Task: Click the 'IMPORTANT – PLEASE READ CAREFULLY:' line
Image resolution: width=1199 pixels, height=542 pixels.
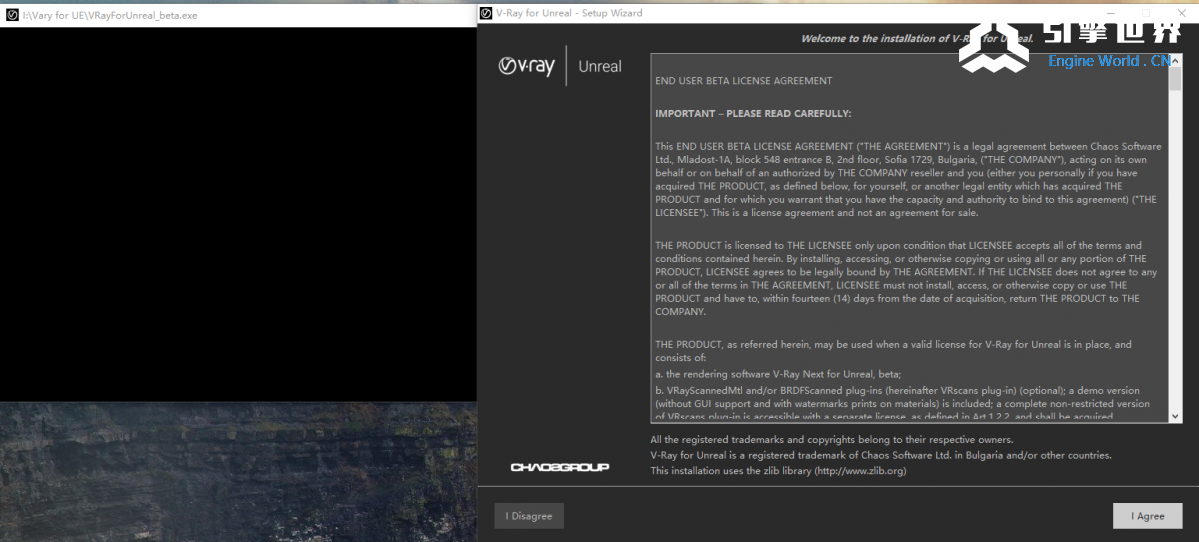Action: 752,113
